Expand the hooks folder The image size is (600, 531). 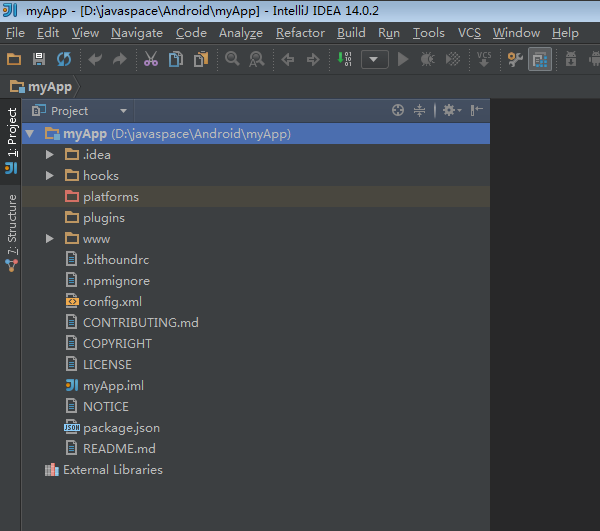(49, 176)
